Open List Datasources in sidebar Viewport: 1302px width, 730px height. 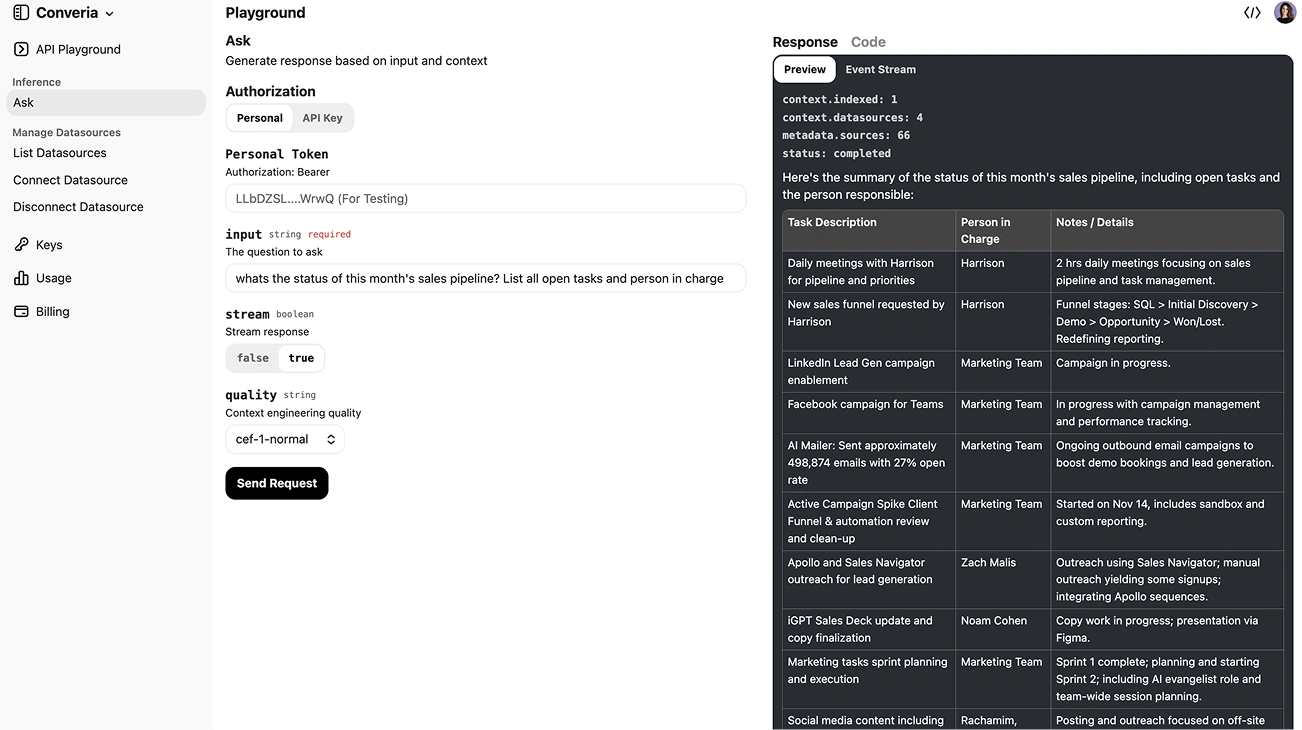point(60,153)
